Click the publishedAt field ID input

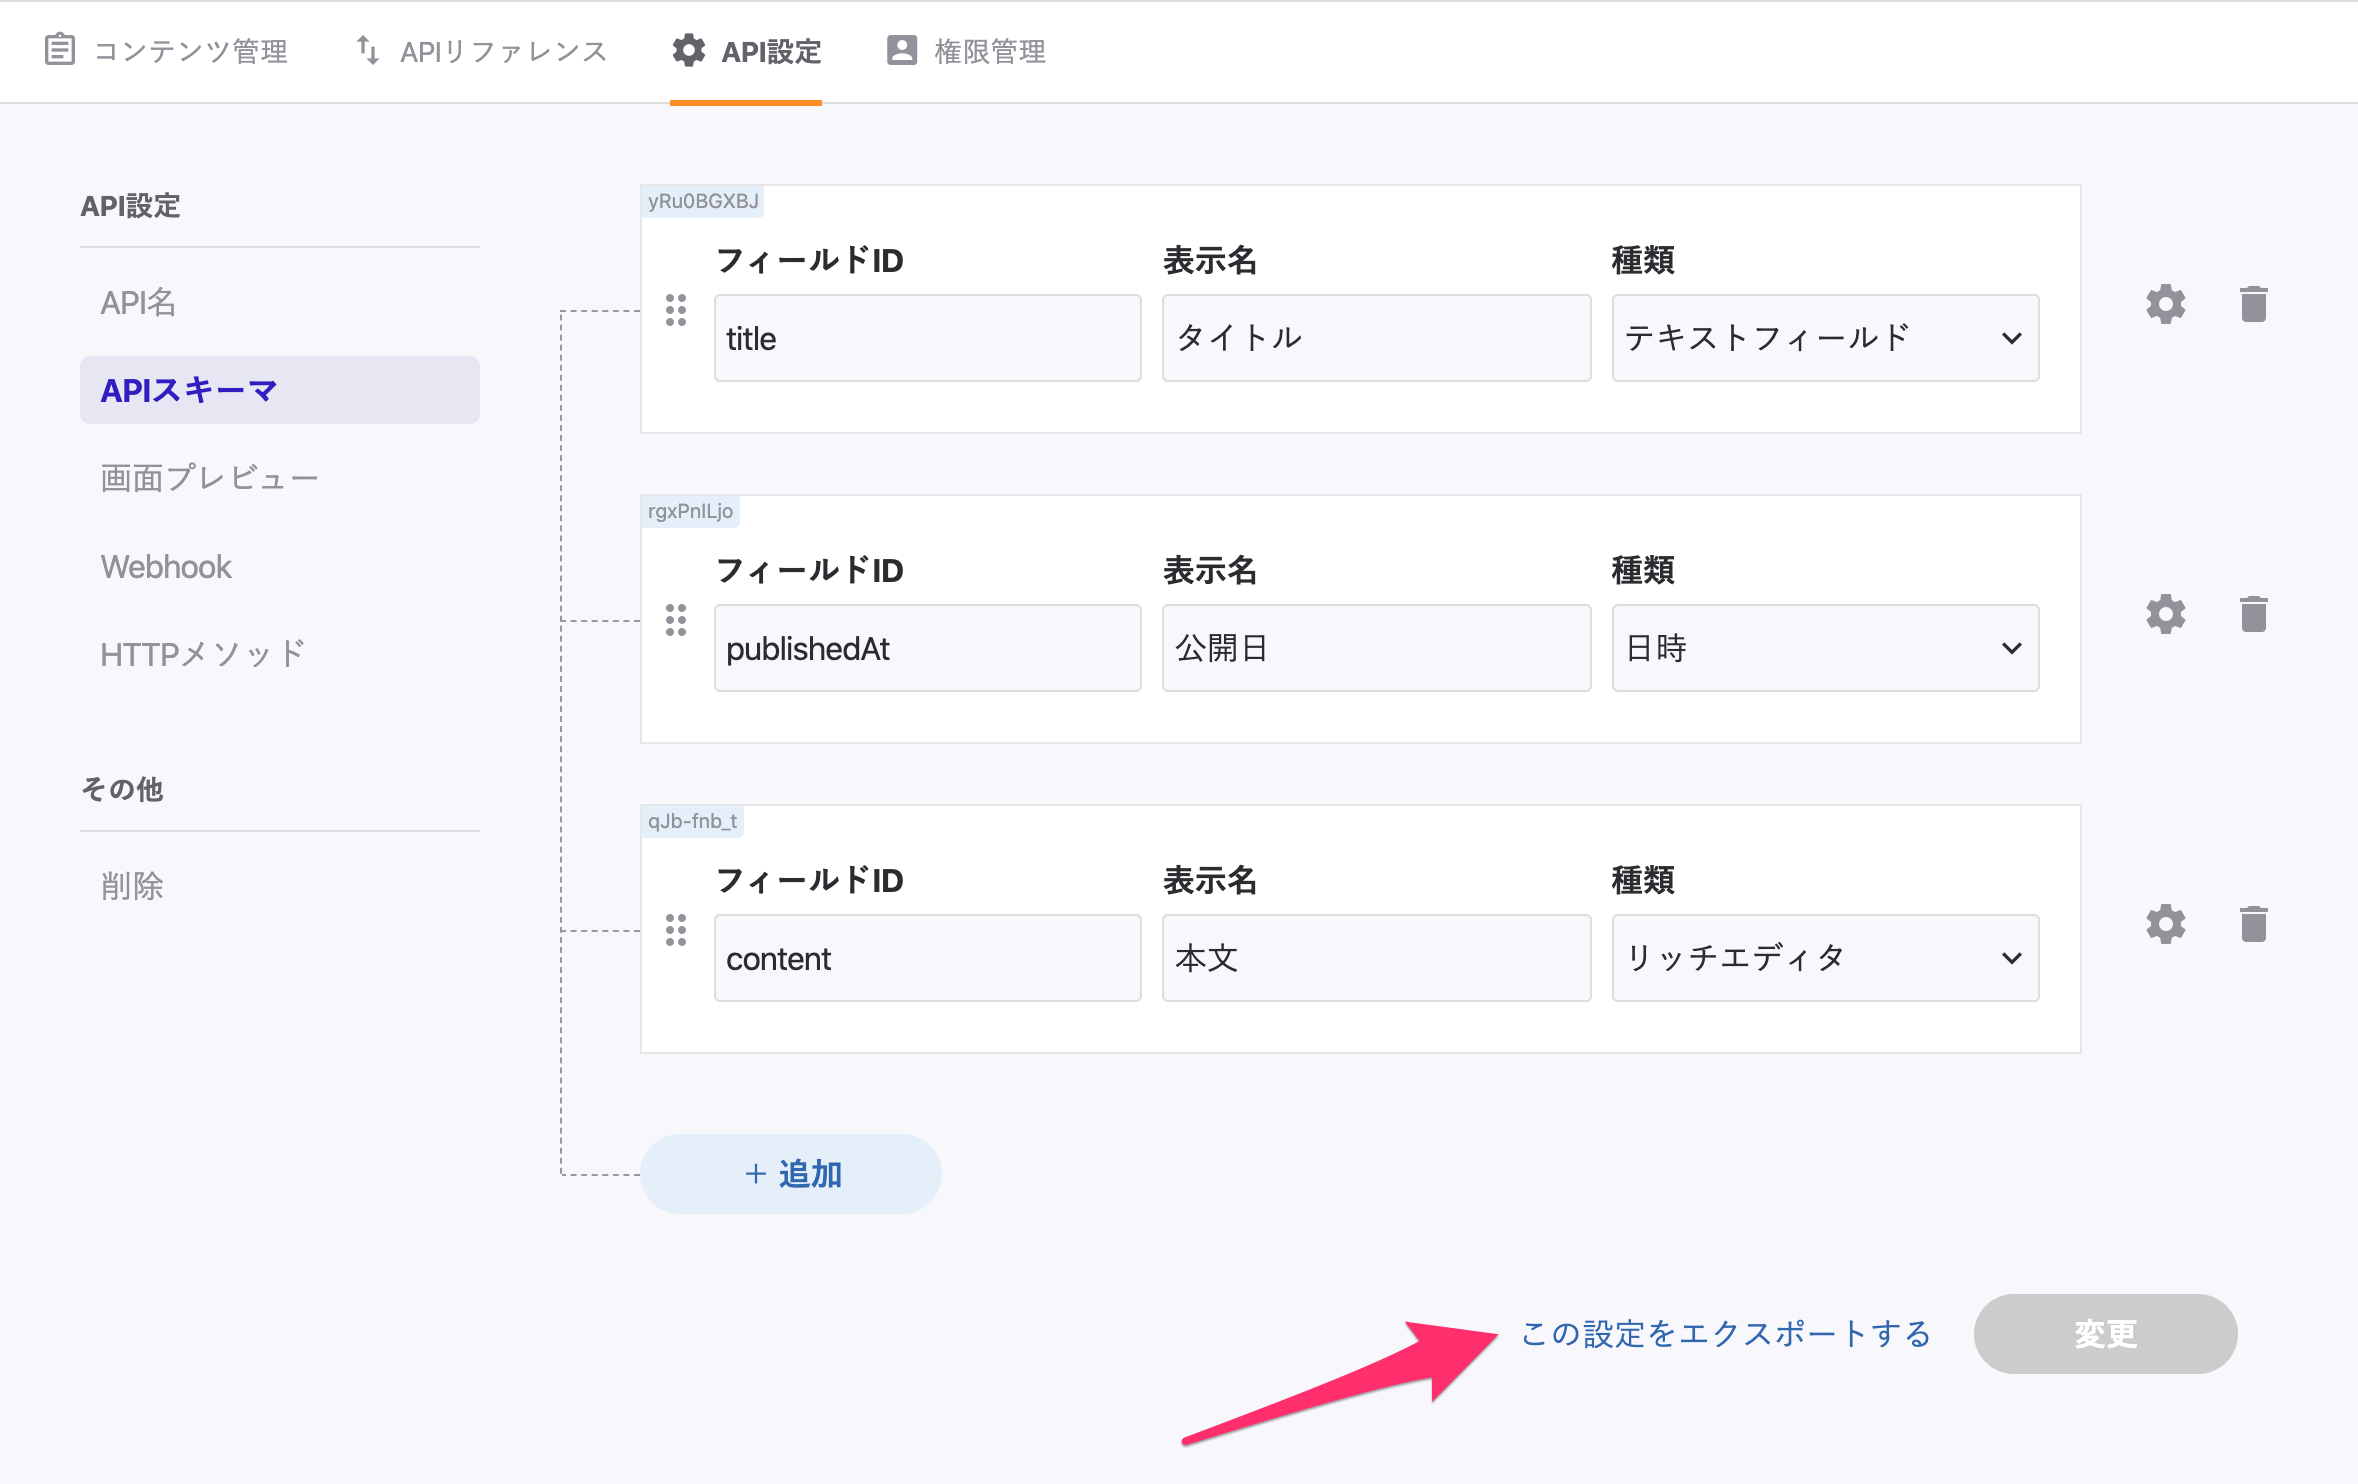coord(927,648)
